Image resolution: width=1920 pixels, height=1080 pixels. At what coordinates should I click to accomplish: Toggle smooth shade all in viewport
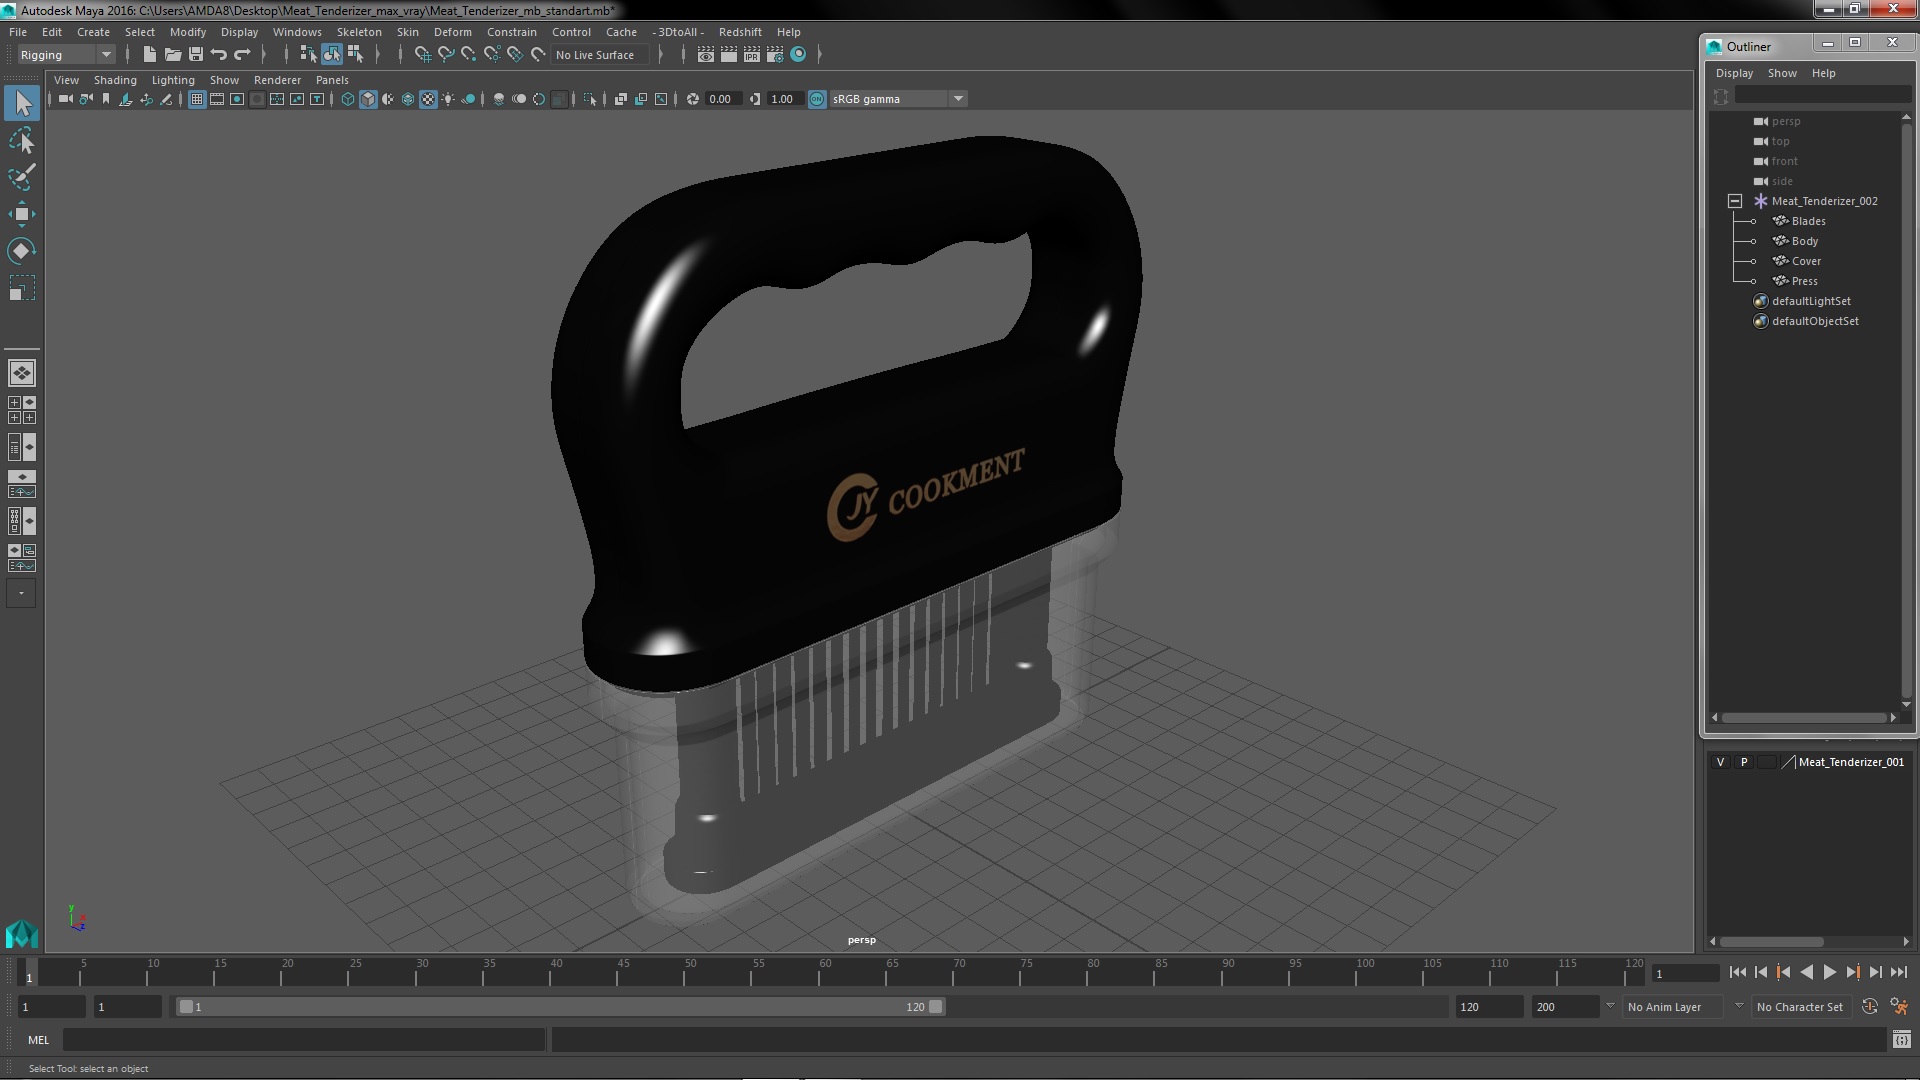[368, 99]
